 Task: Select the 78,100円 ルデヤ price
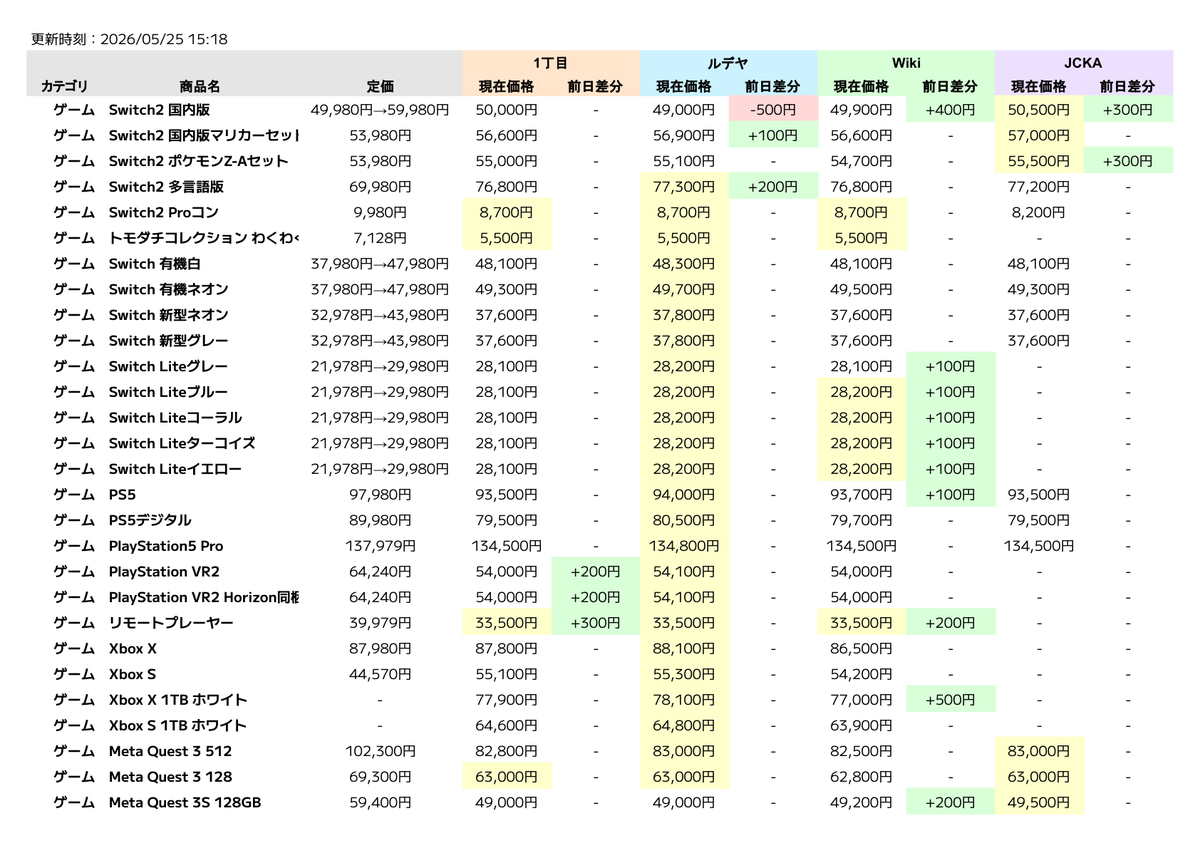tap(685, 699)
